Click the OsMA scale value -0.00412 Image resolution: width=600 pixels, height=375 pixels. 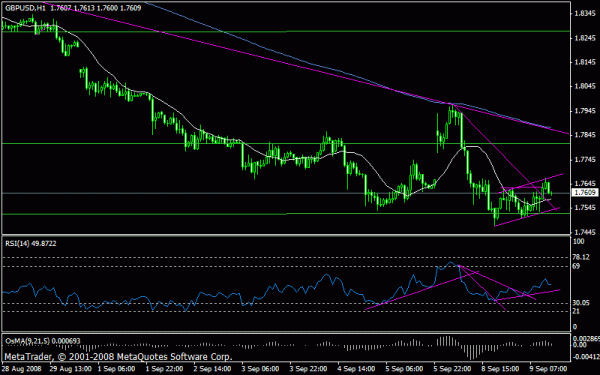point(586,357)
